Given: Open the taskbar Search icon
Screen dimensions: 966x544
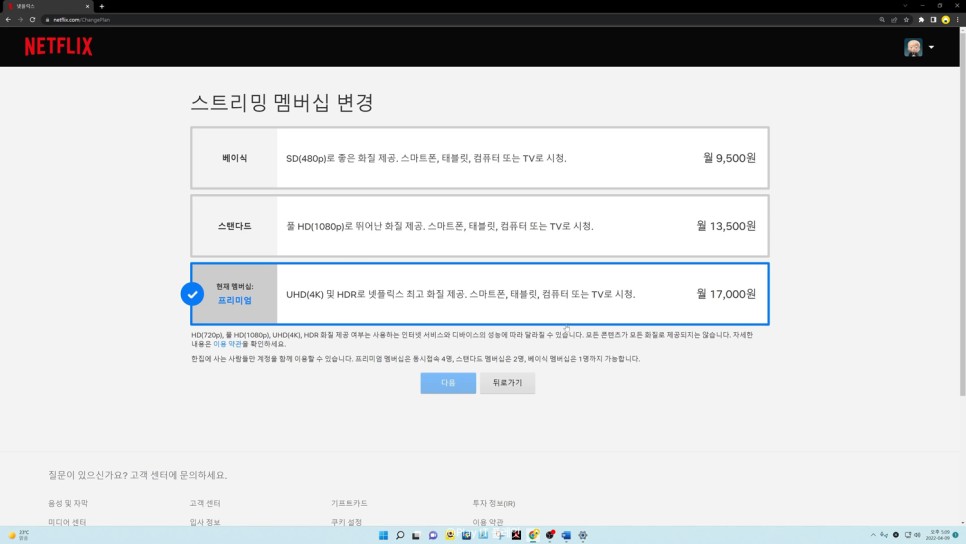Looking at the screenshot, I should (x=400, y=535).
